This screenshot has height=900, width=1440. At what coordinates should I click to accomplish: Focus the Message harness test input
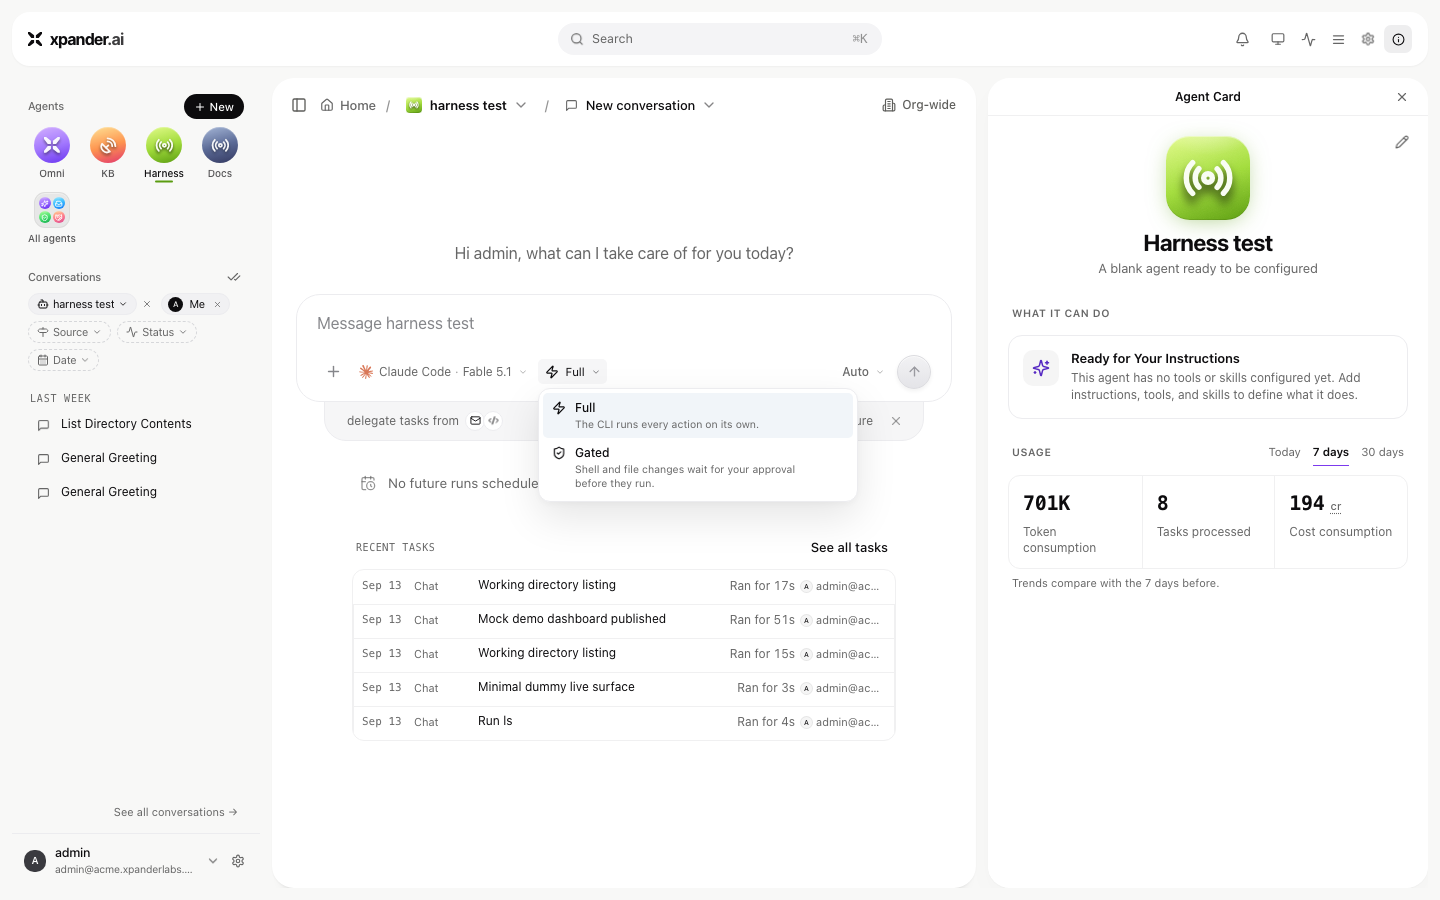(624, 324)
